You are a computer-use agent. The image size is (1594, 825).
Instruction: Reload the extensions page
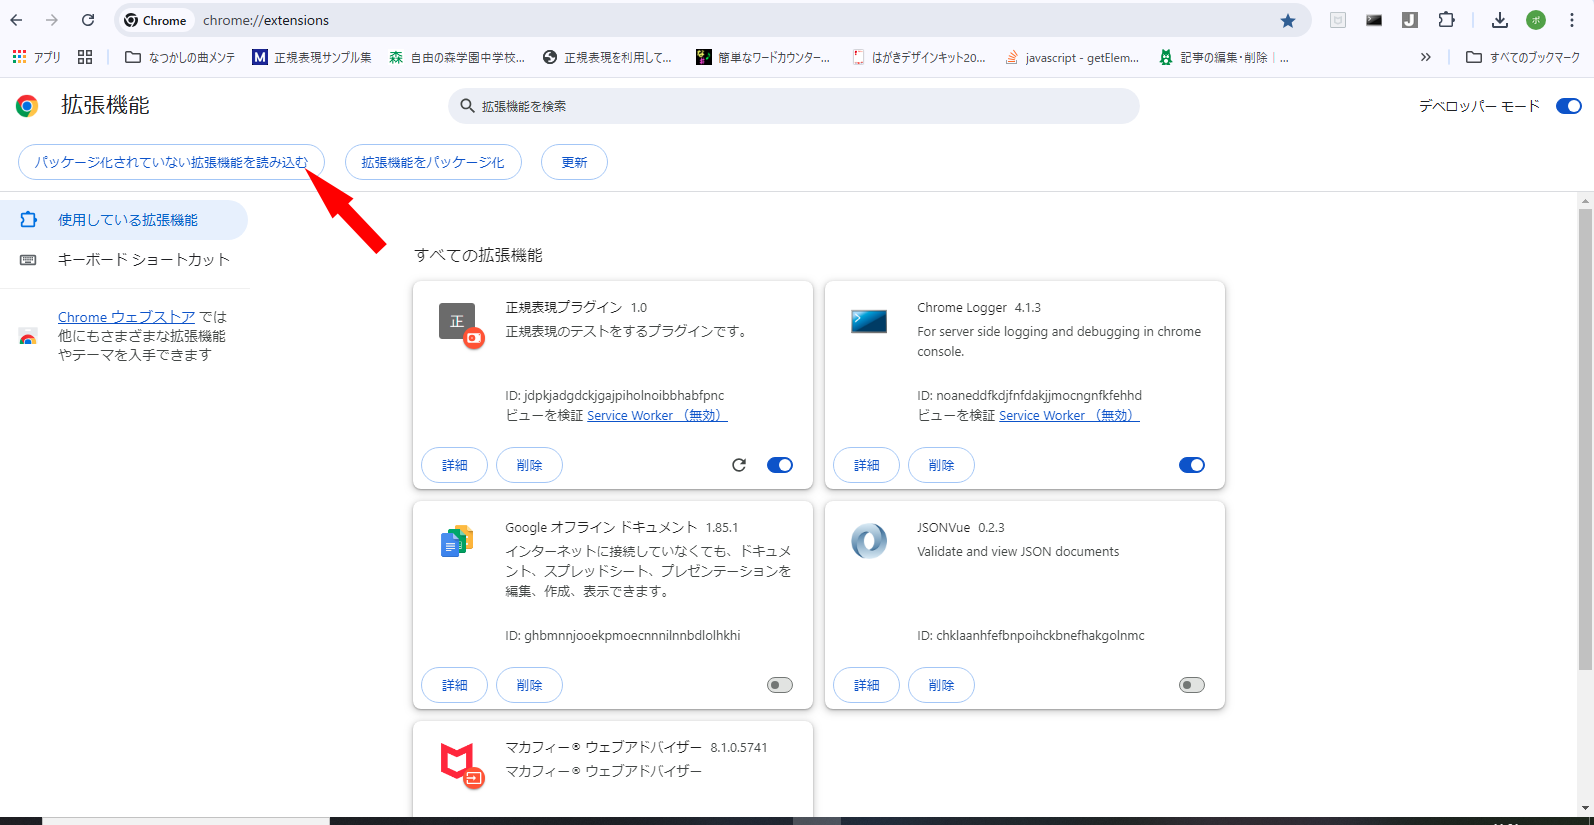pos(88,20)
